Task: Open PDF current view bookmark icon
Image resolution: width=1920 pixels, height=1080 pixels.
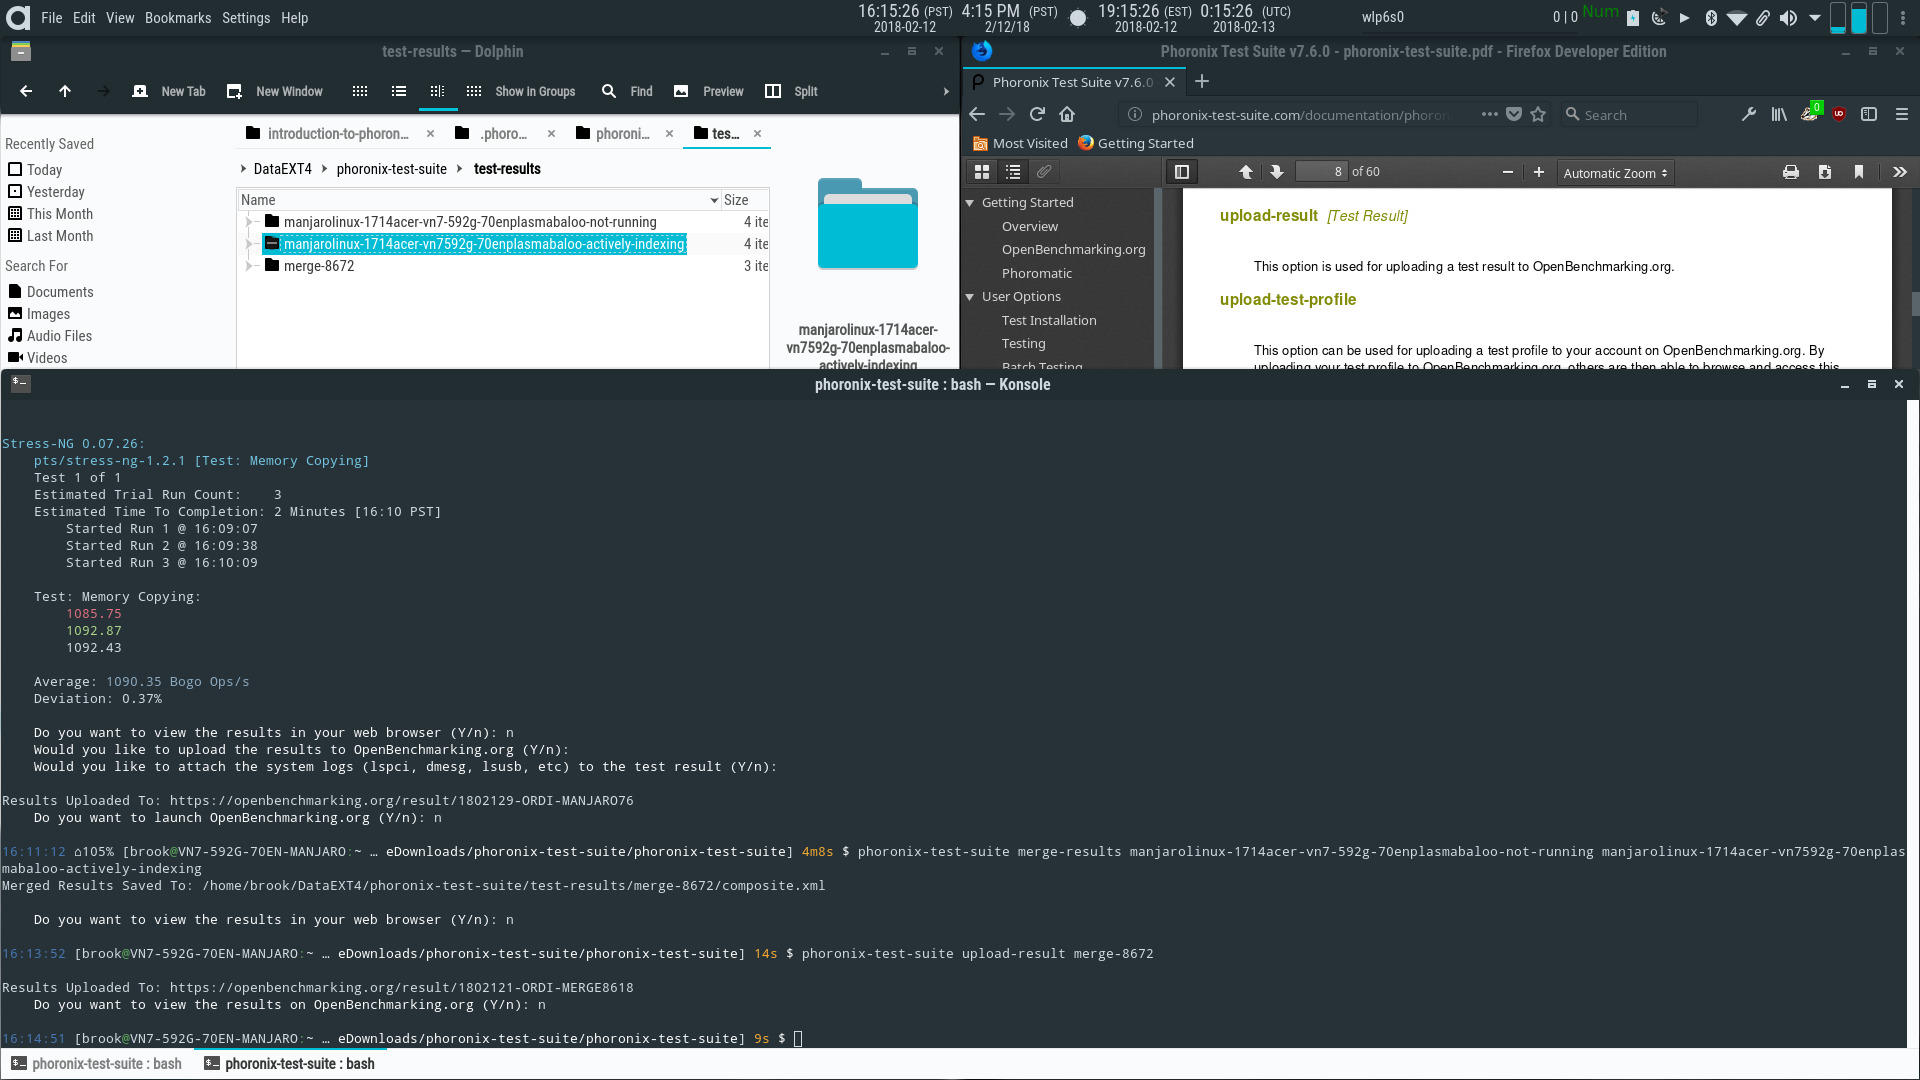Action: 1859,172
